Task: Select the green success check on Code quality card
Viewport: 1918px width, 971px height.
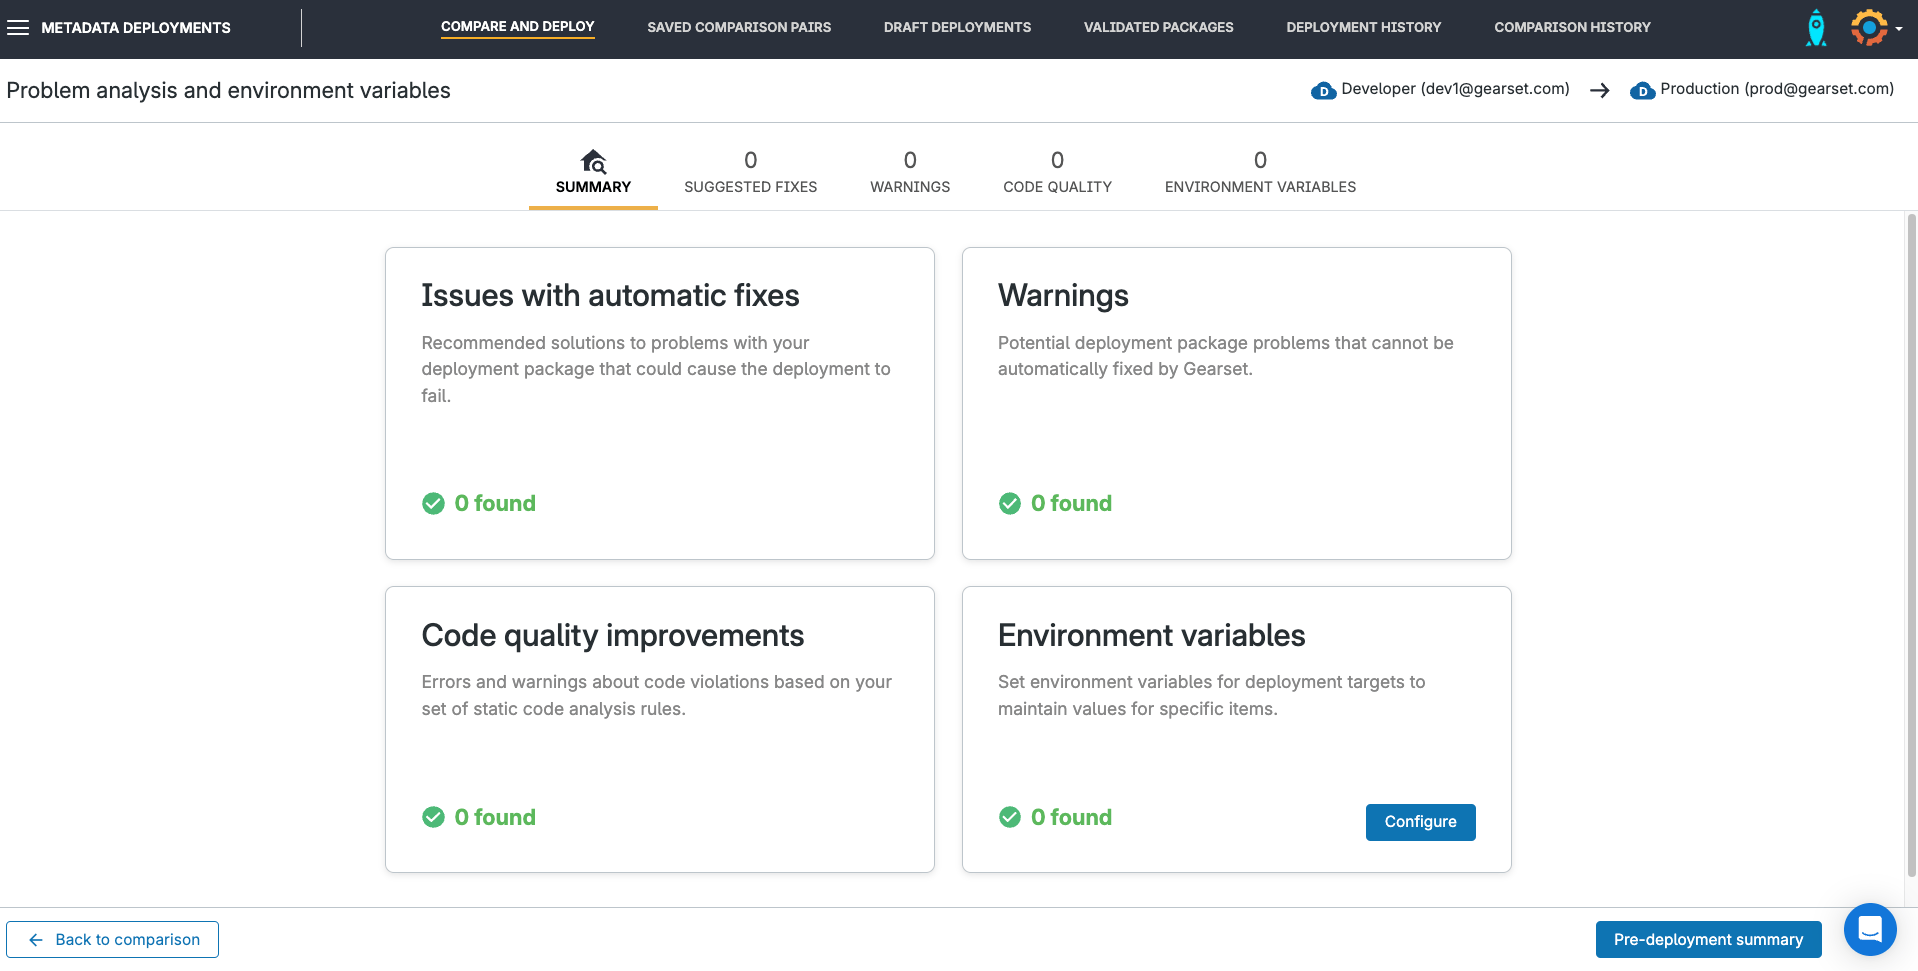Action: pos(433,817)
